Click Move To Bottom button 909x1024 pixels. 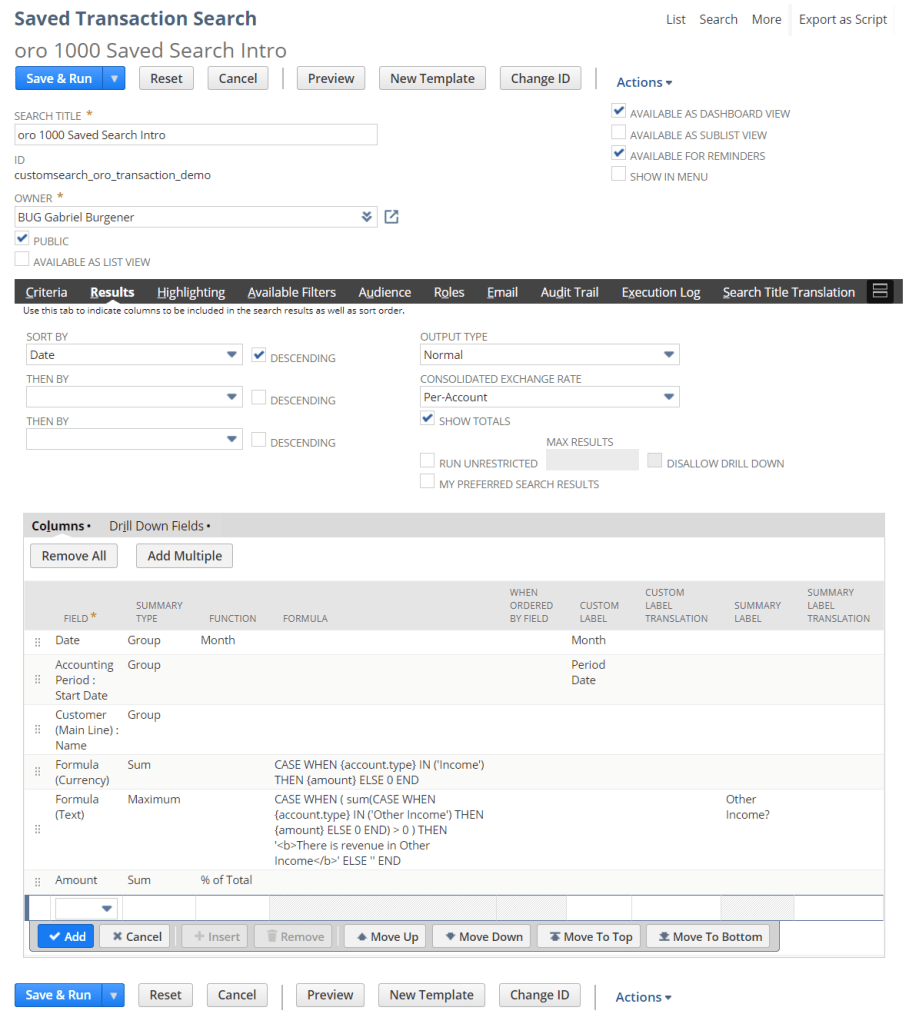709,936
